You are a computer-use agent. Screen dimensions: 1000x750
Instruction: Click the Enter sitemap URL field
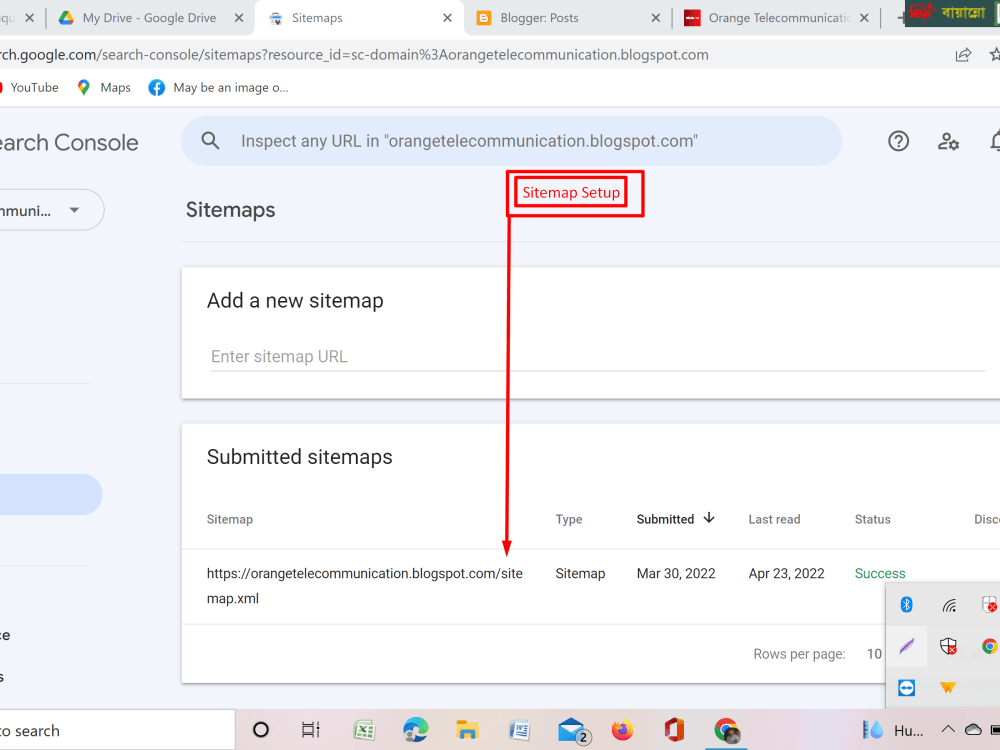[598, 357]
